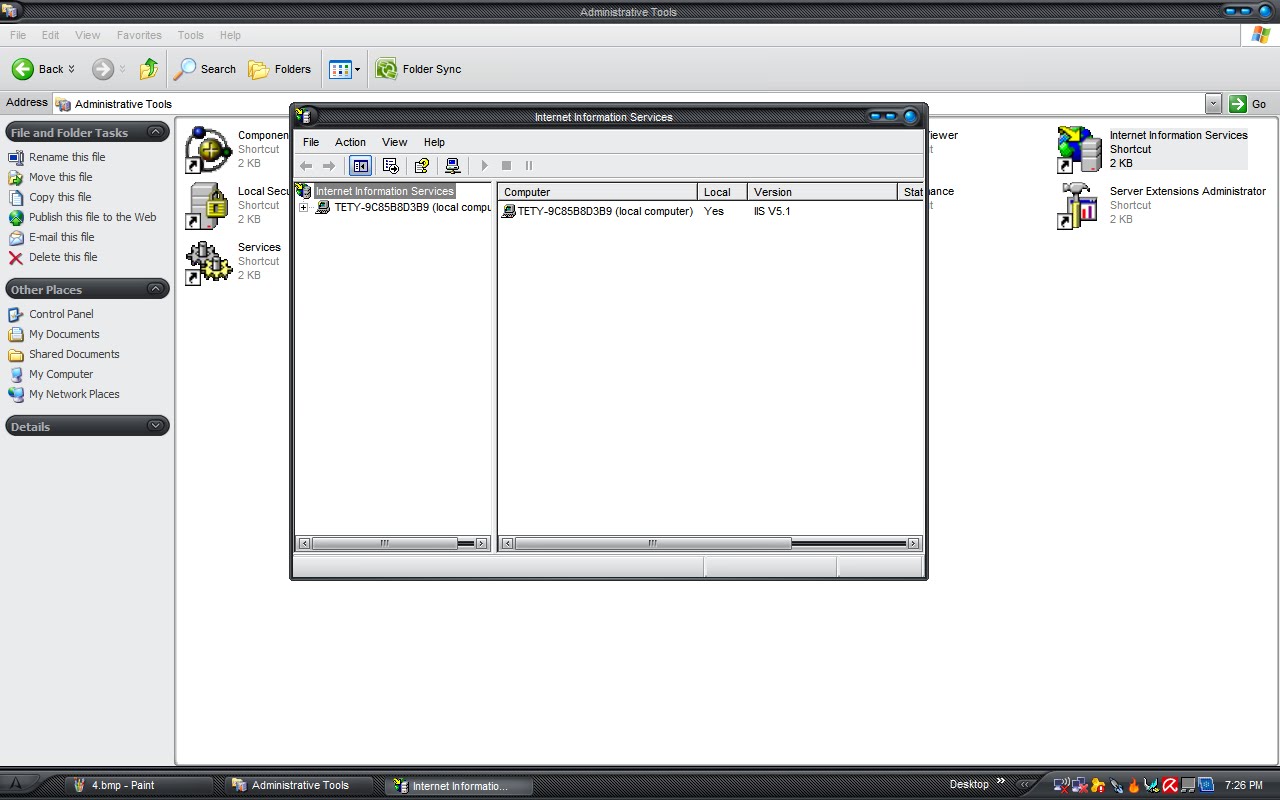Click the Explorer Forward arrow button

pos(102,69)
